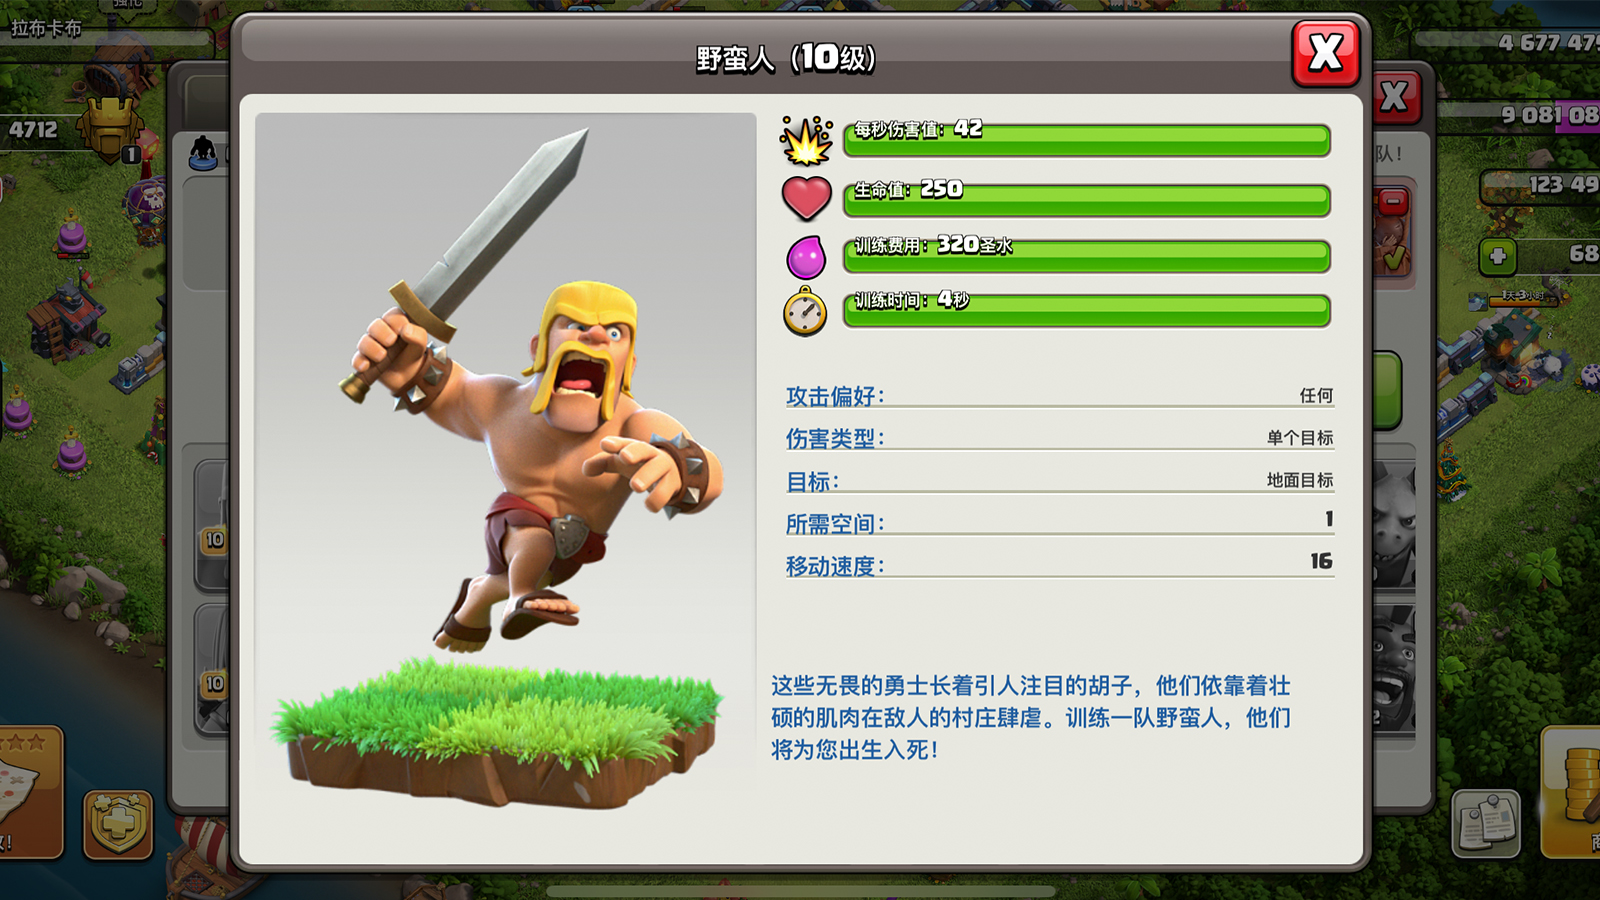This screenshot has width=1600, height=900.
Task: Click the Barbarian description text
Action: click(x=1030, y=717)
